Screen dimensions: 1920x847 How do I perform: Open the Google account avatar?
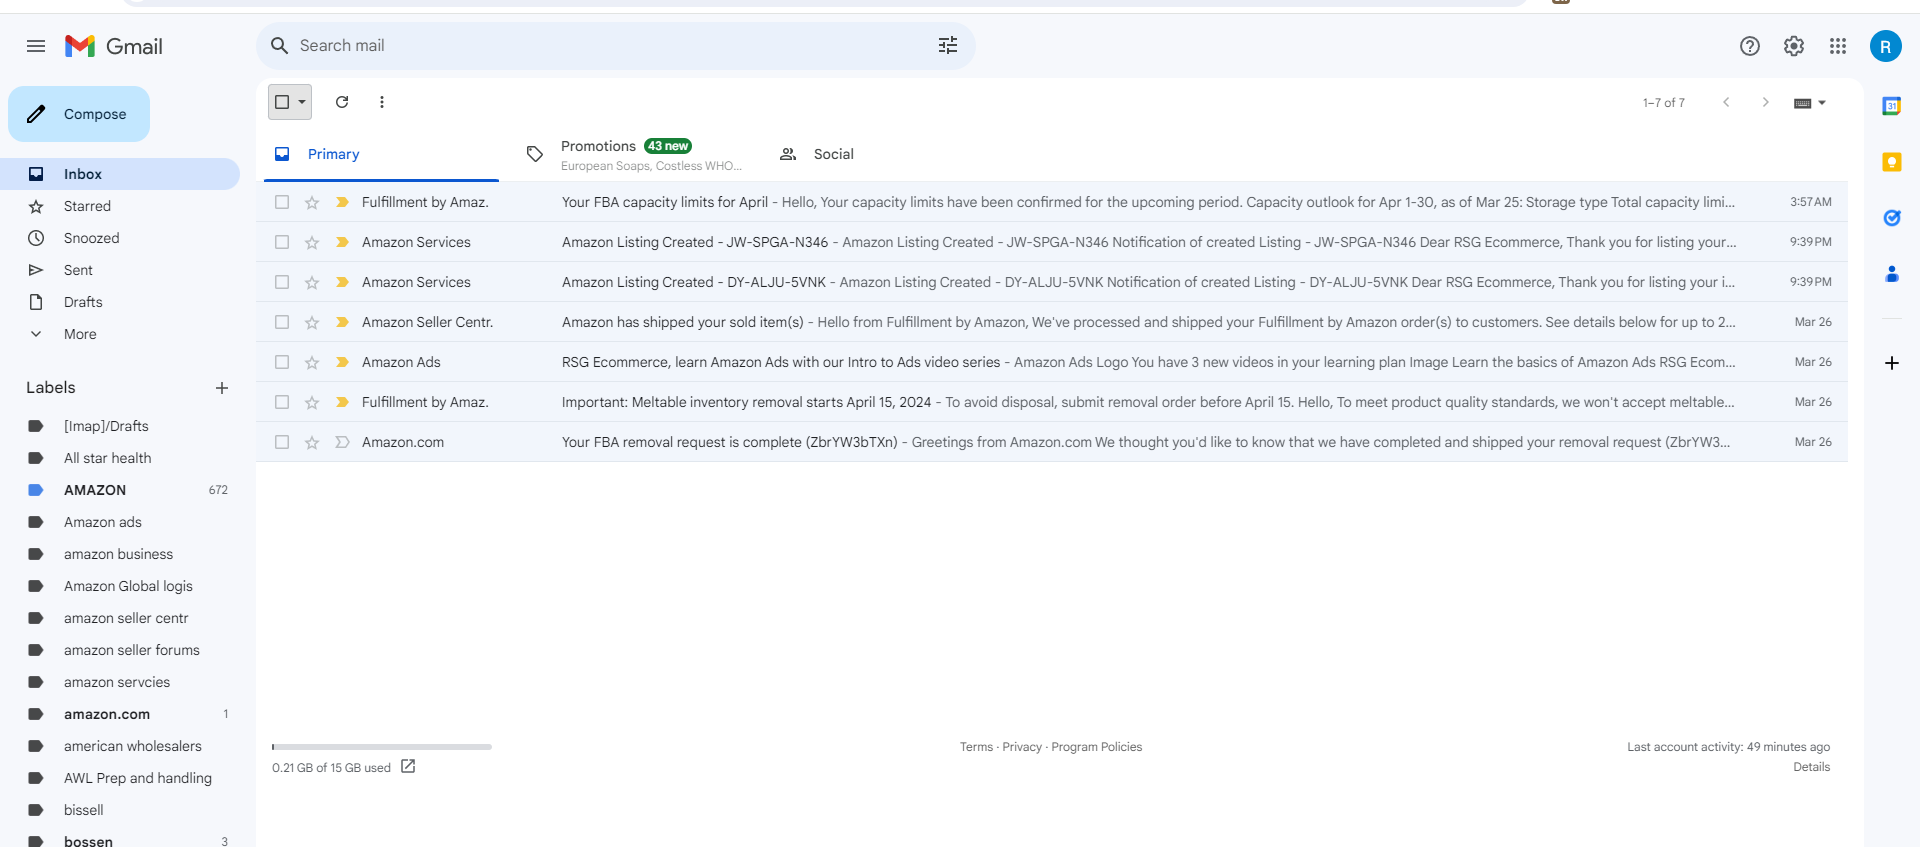(1886, 46)
